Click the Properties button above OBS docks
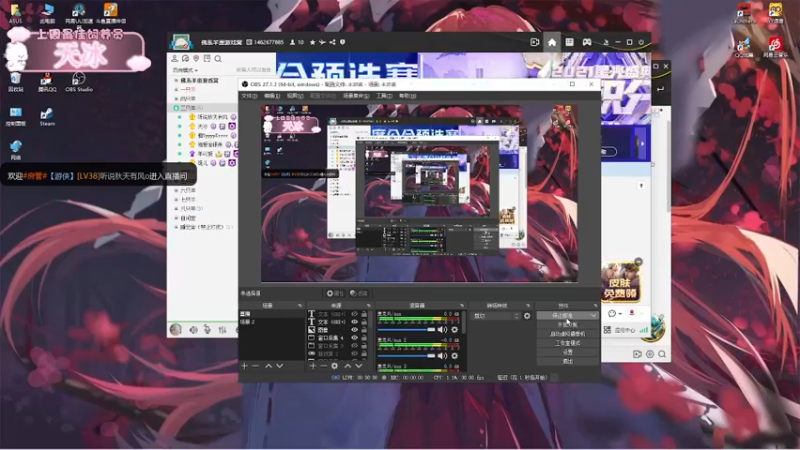This screenshot has width=800, height=450. pyautogui.click(x=335, y=293)
